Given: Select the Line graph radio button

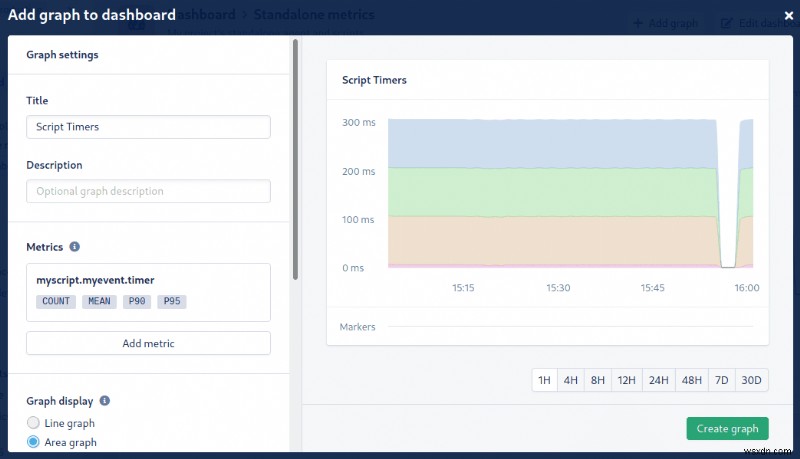Looking at the screenshot, I should pyautogui.click(x=33, y=423).
